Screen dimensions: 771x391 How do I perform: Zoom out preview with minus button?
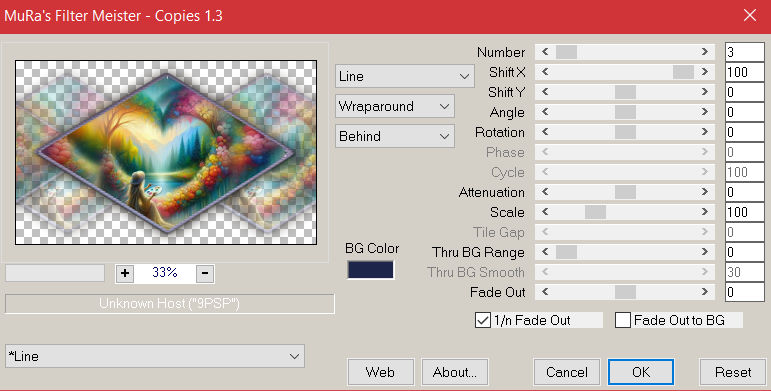click(205, 273)
